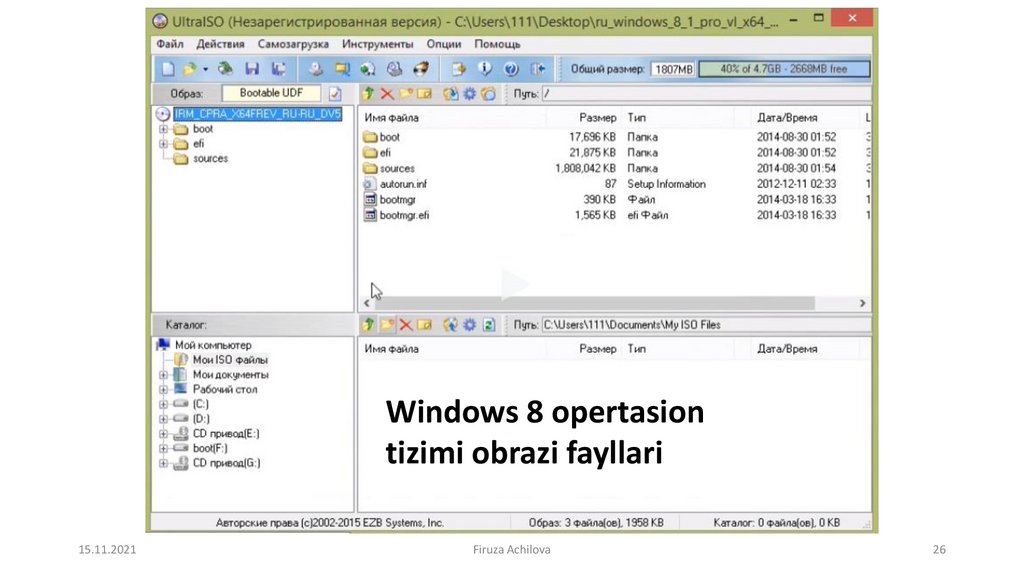Select the efi folder row sized 21,875 KB

615,152
